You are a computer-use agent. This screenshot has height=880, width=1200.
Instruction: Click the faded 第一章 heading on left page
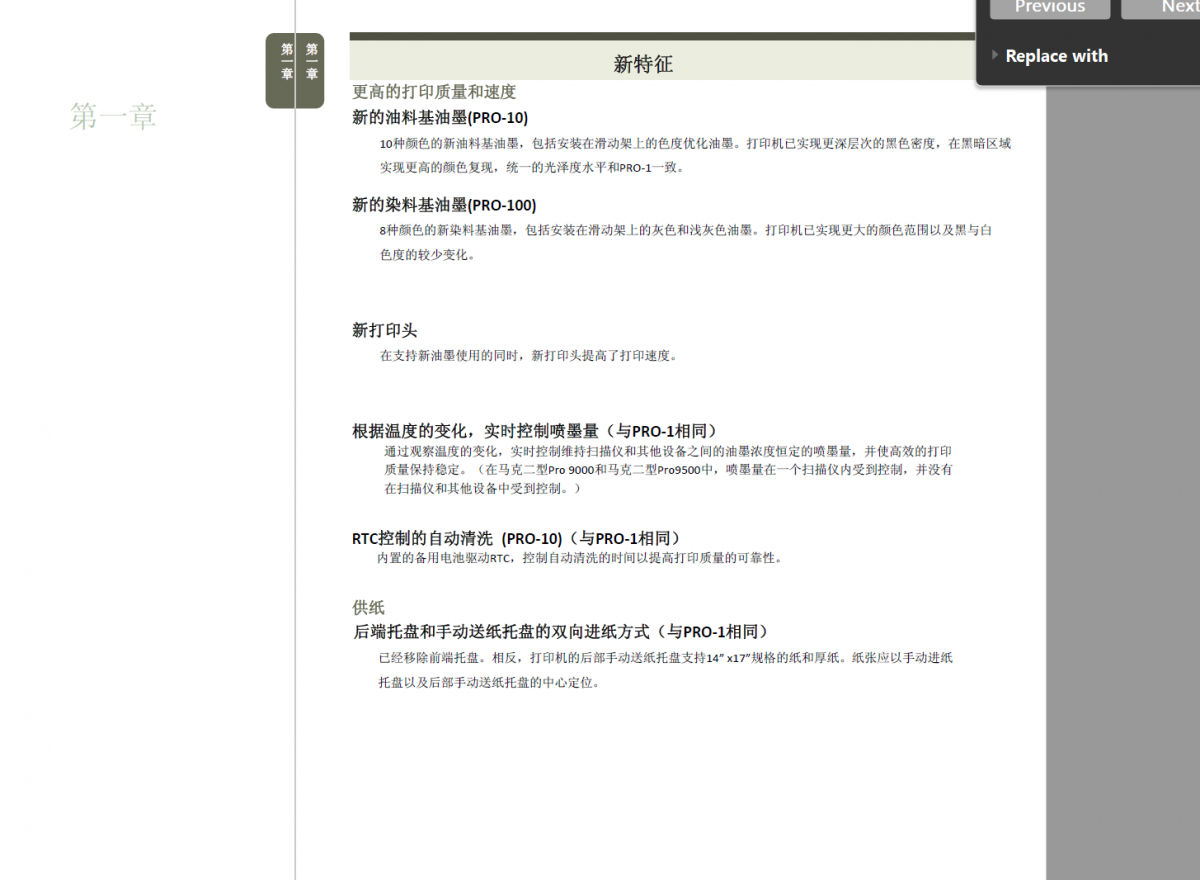[113, 117]
